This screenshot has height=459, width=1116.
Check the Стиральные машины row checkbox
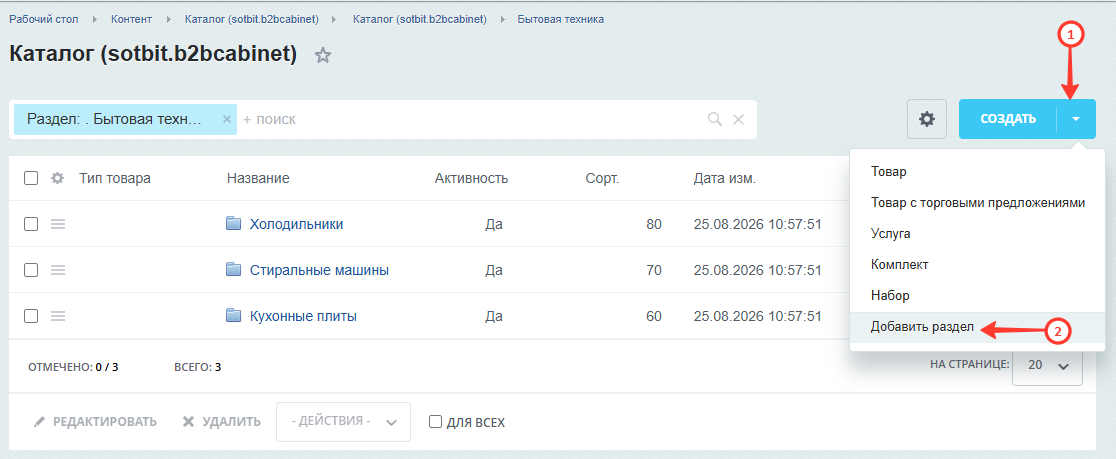point(31,270)
